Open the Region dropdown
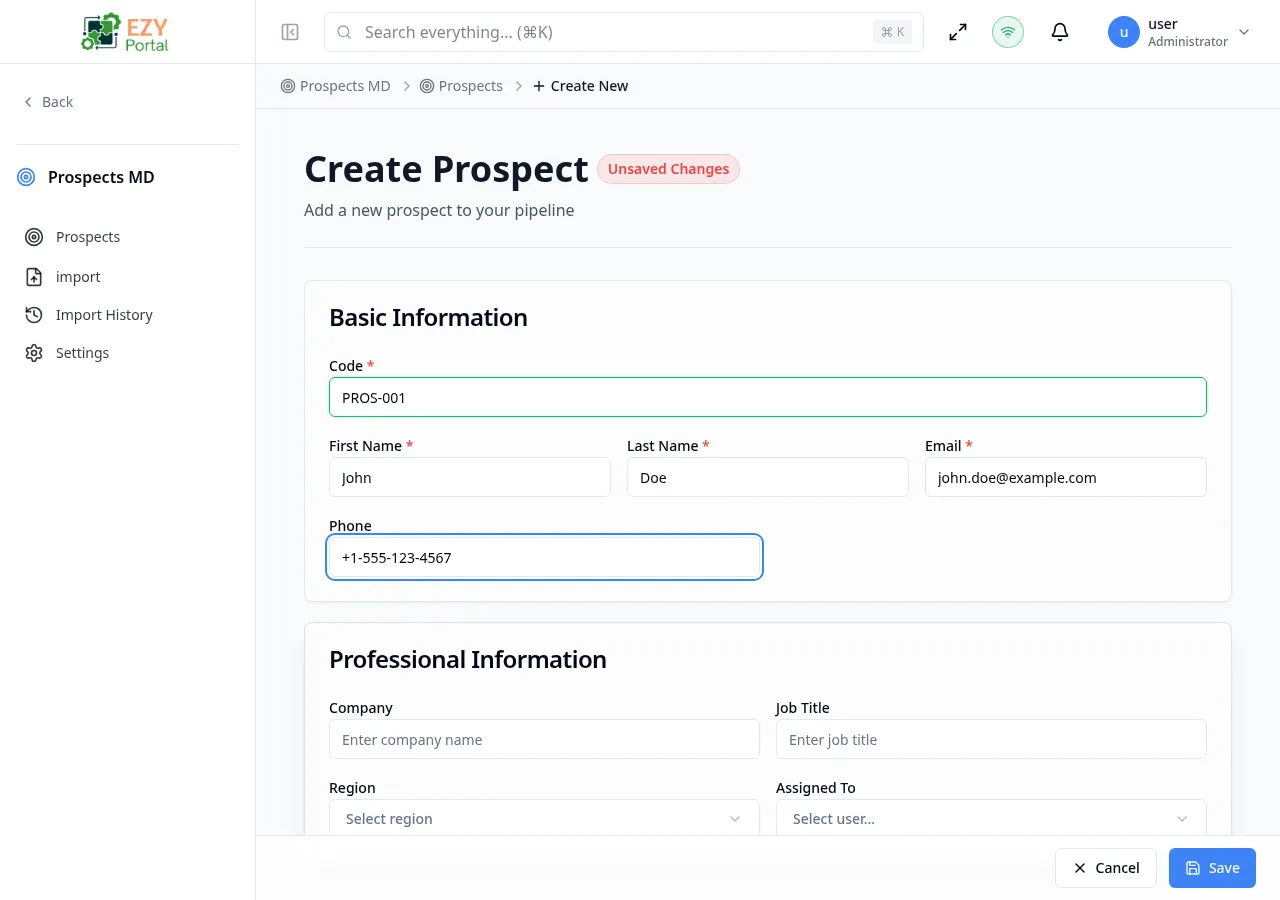This screenshot has height=900, width=1280. (544, 818)
